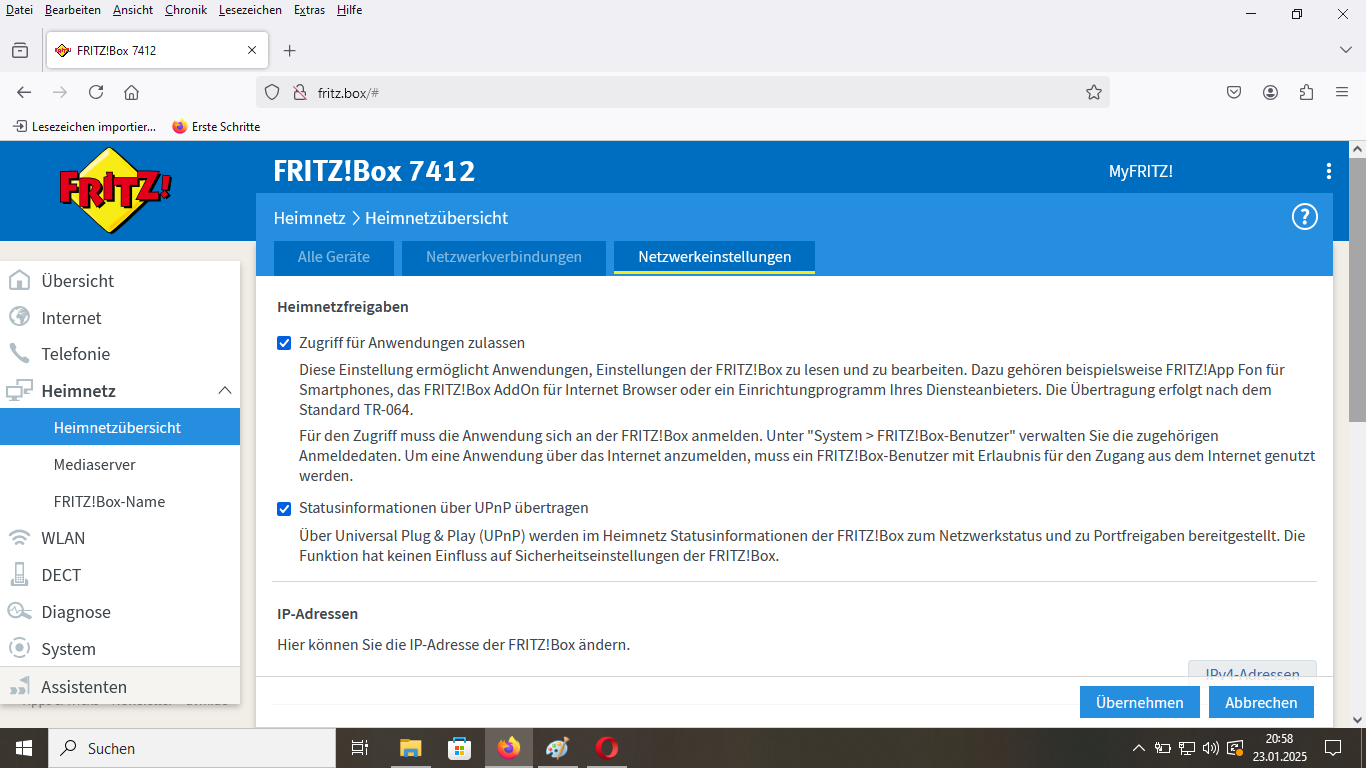Open File Explorer from the taskbar

[410, 748]
